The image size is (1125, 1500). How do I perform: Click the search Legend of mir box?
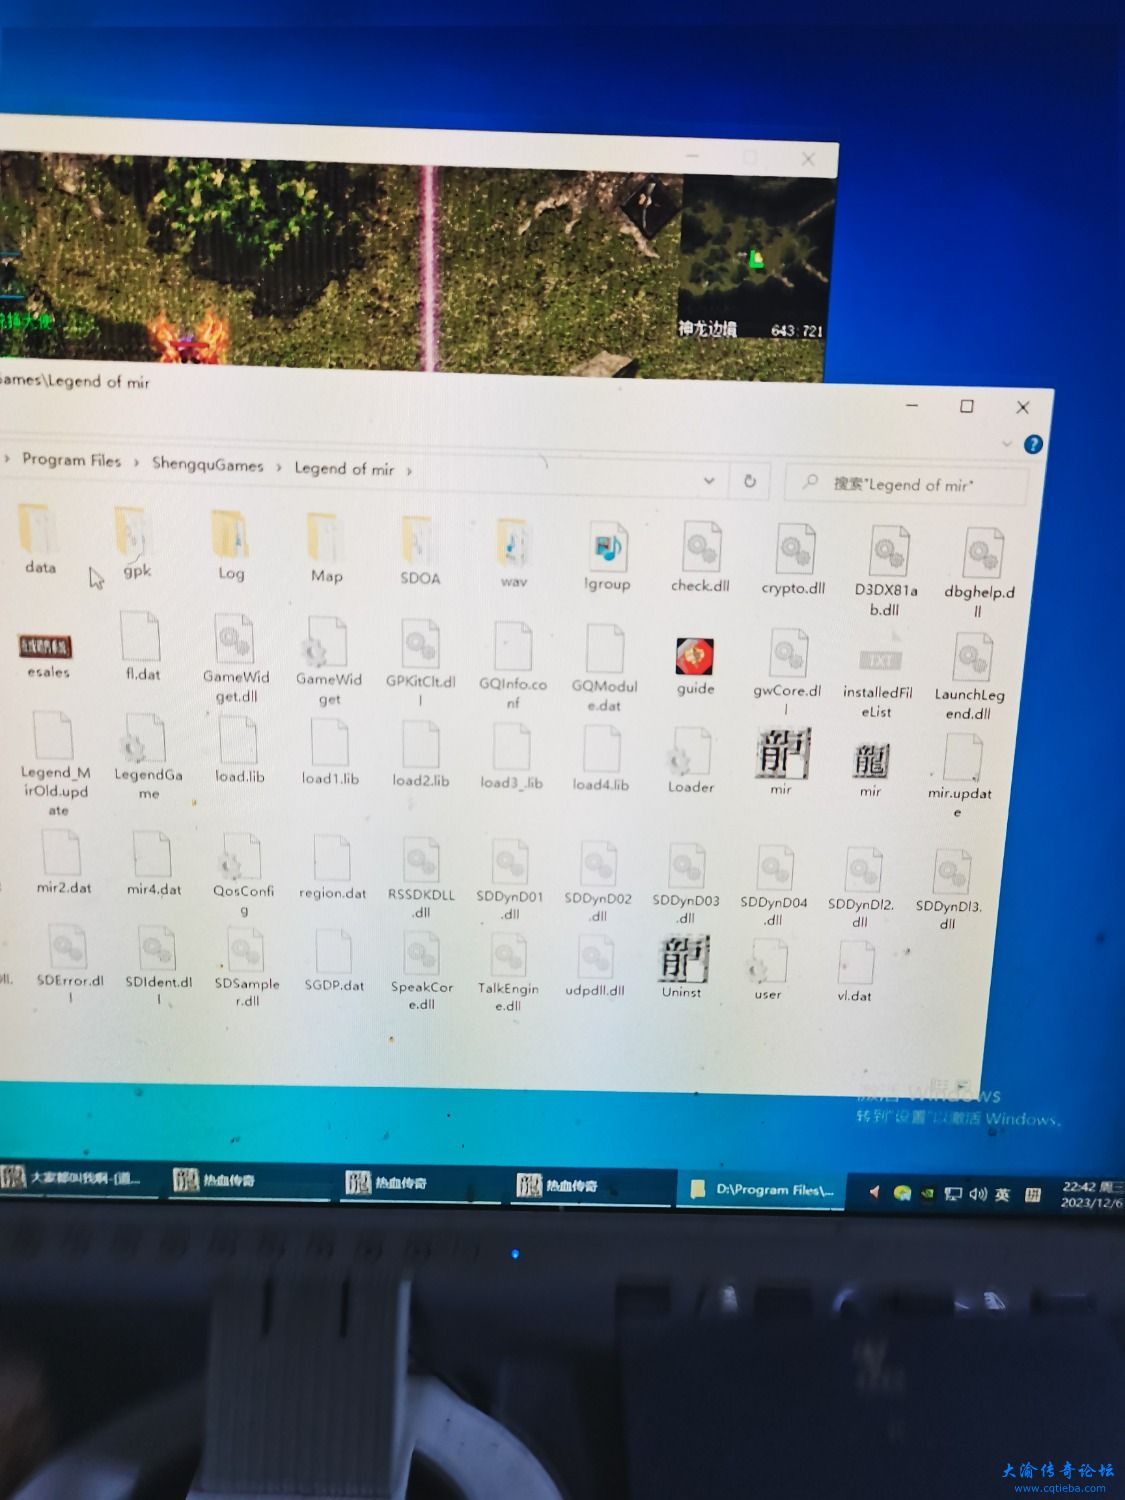click(x=906, y=485)
